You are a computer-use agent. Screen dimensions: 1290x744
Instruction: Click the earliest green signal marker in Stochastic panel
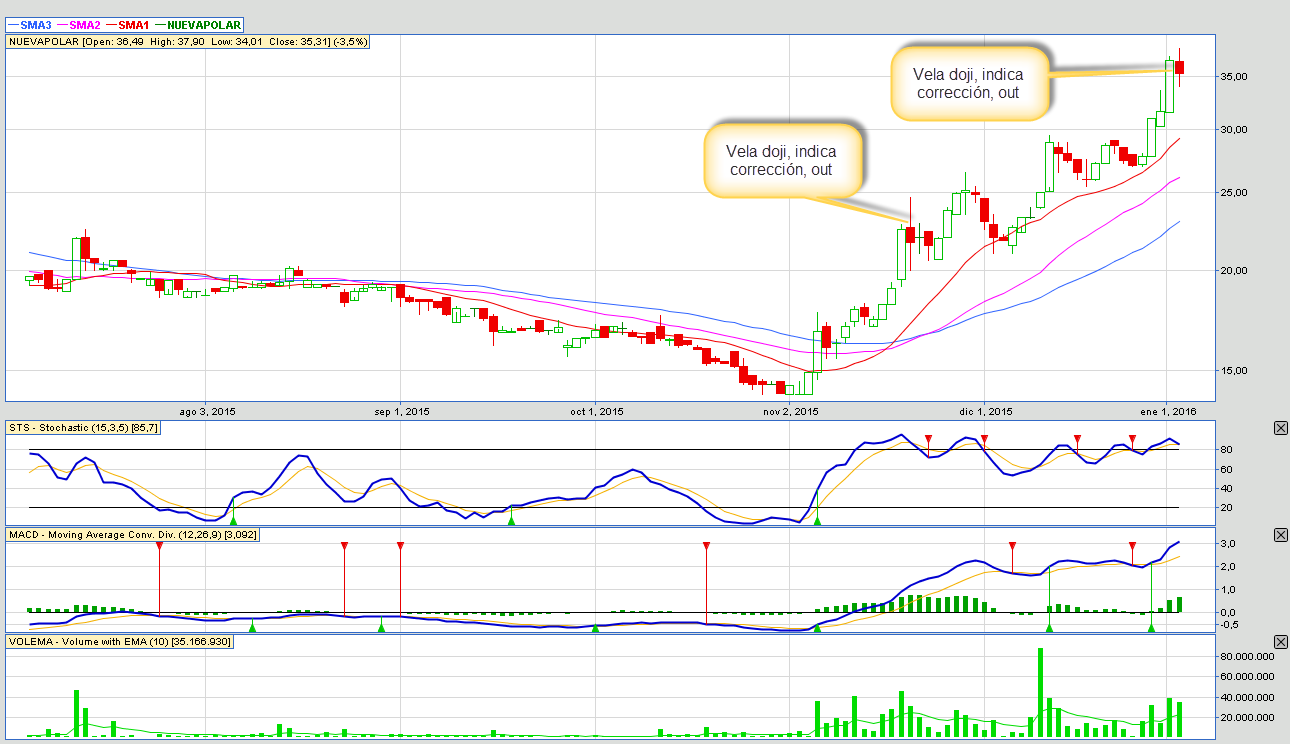[233, 521]
